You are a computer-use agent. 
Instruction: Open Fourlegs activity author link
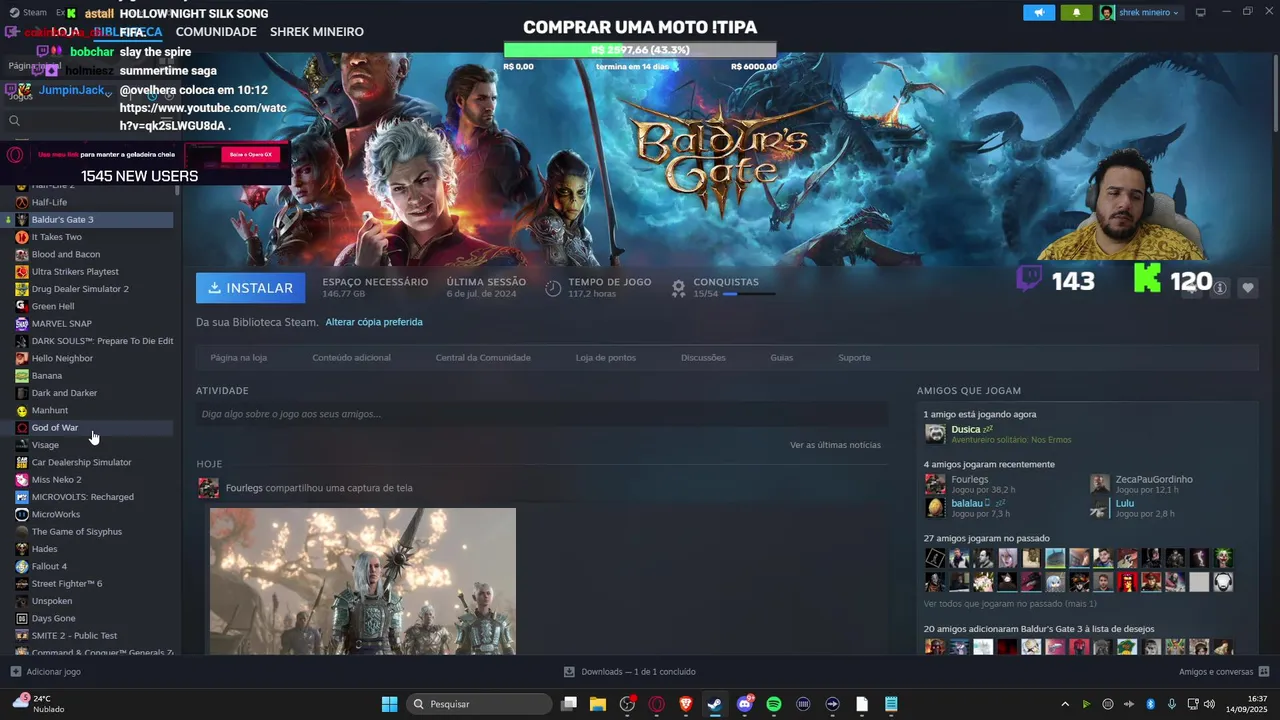(244, 488)
